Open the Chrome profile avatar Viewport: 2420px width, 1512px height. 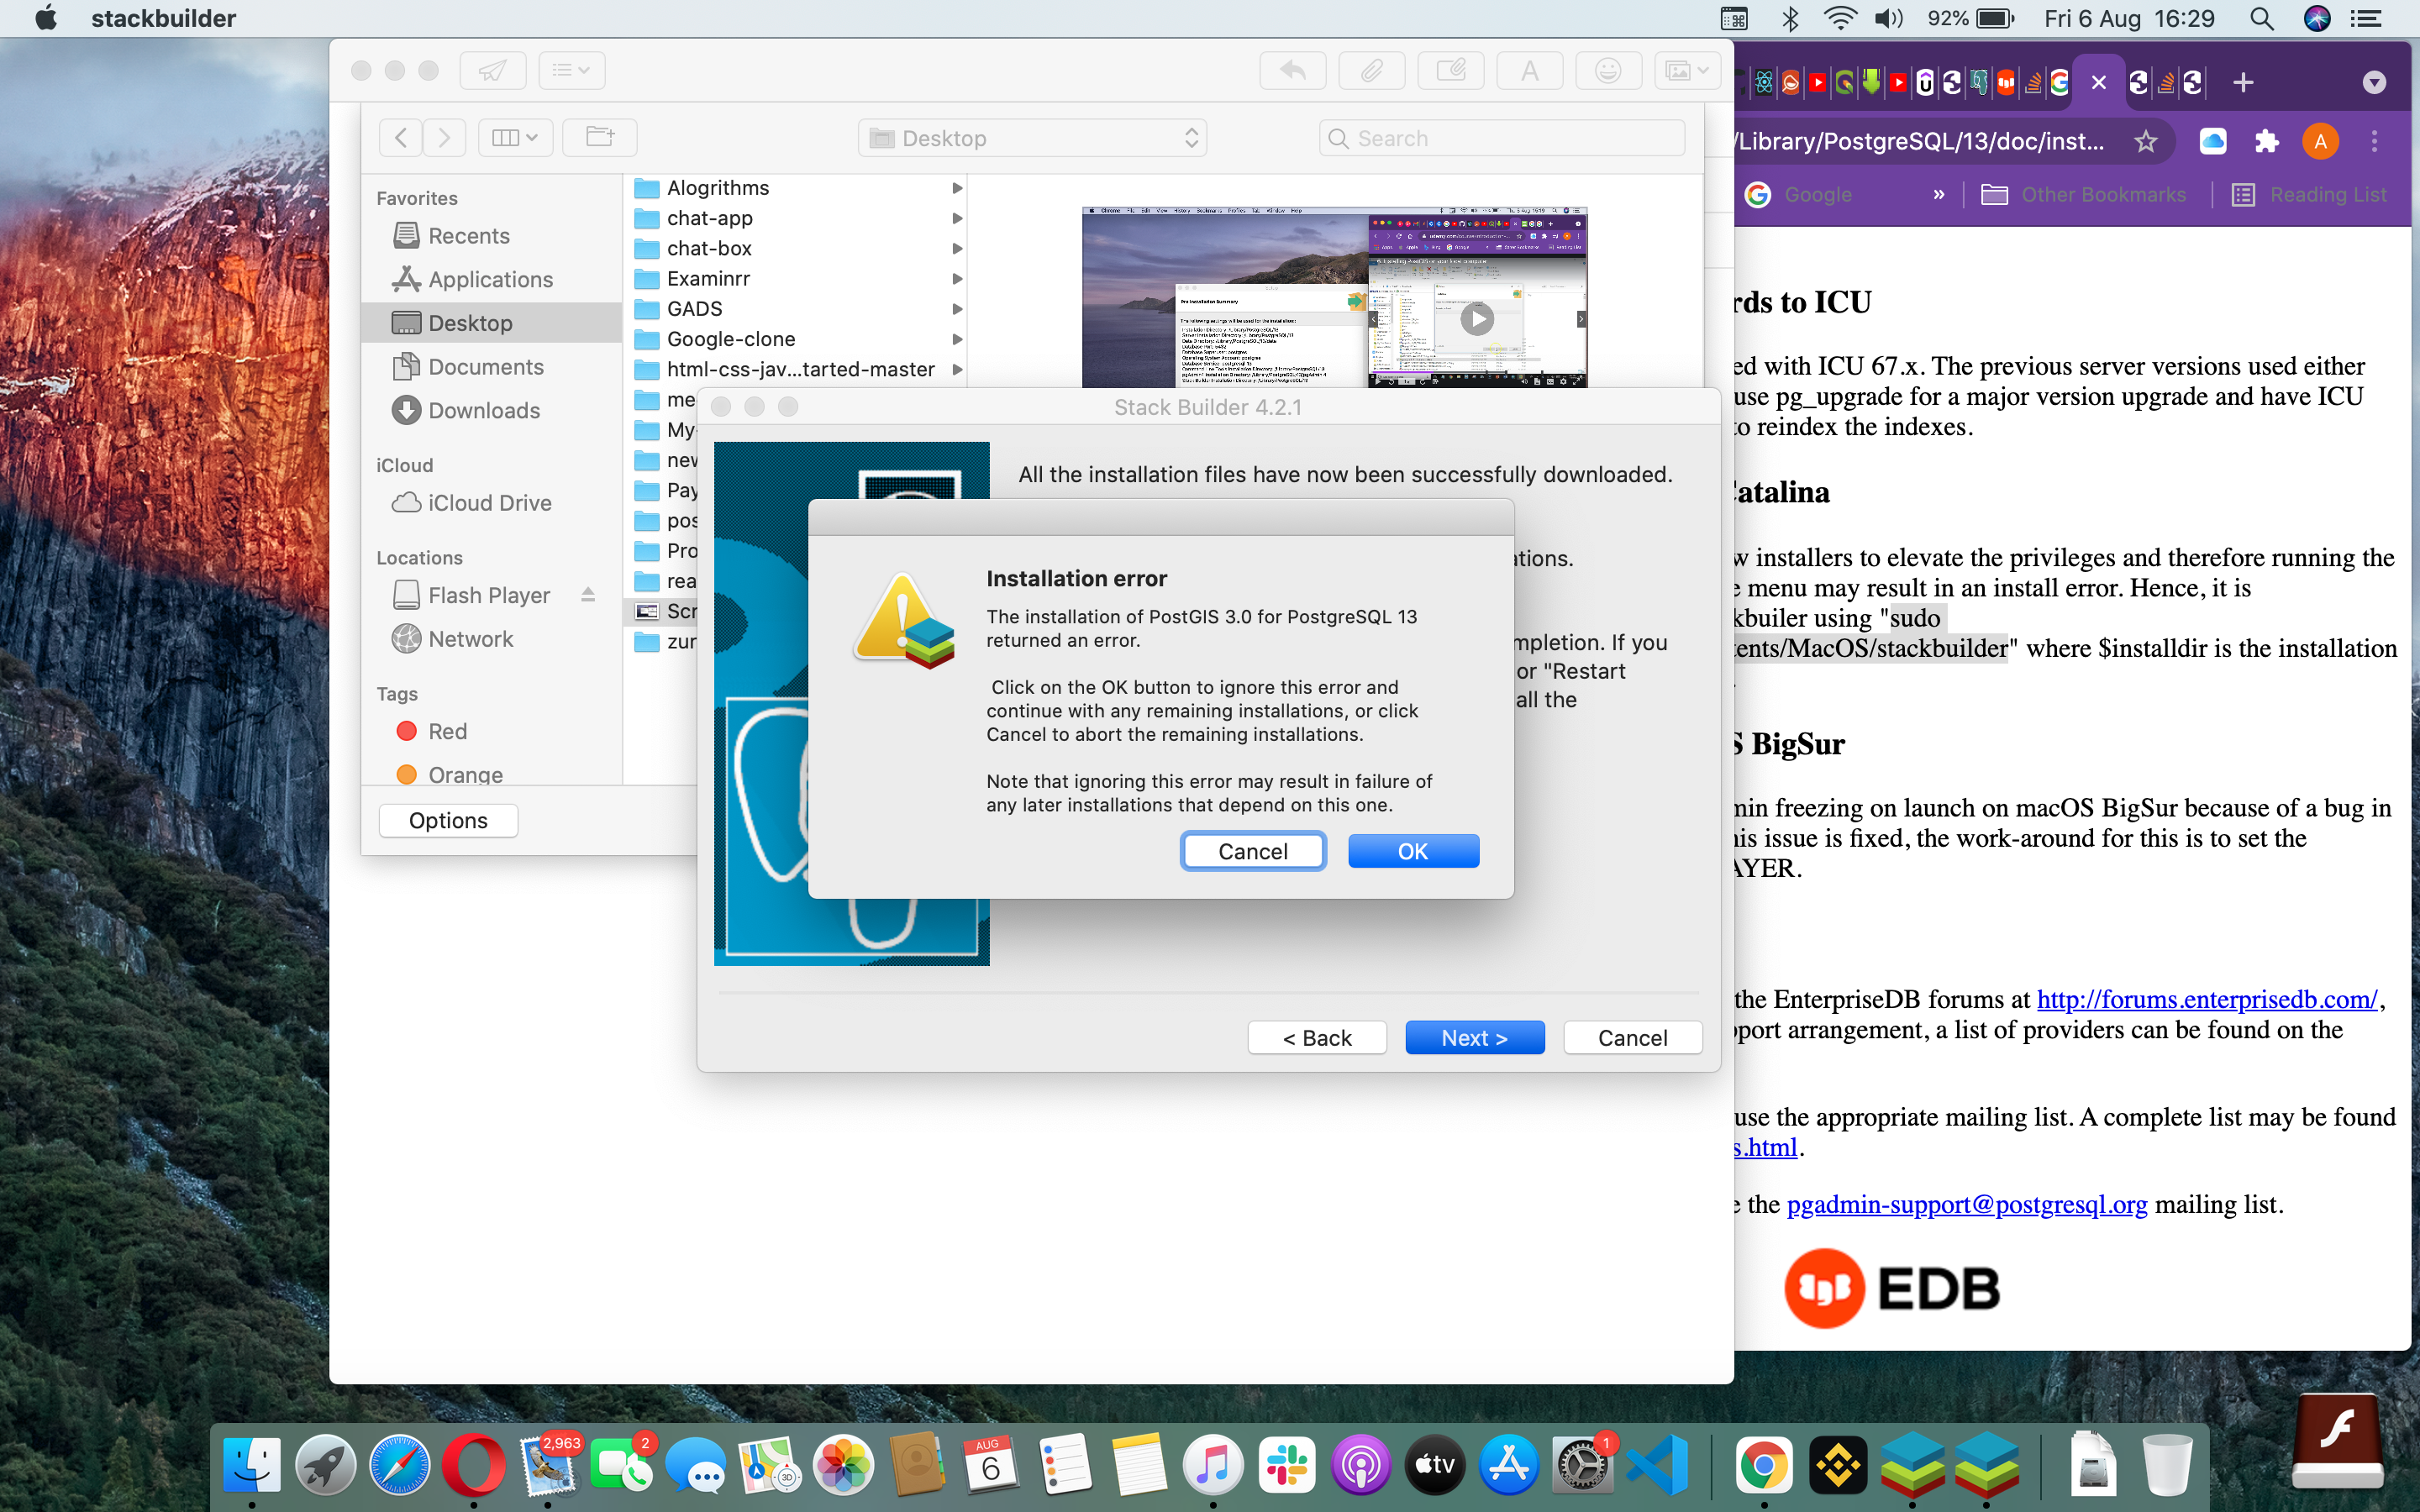click(x=2320, y=141)
